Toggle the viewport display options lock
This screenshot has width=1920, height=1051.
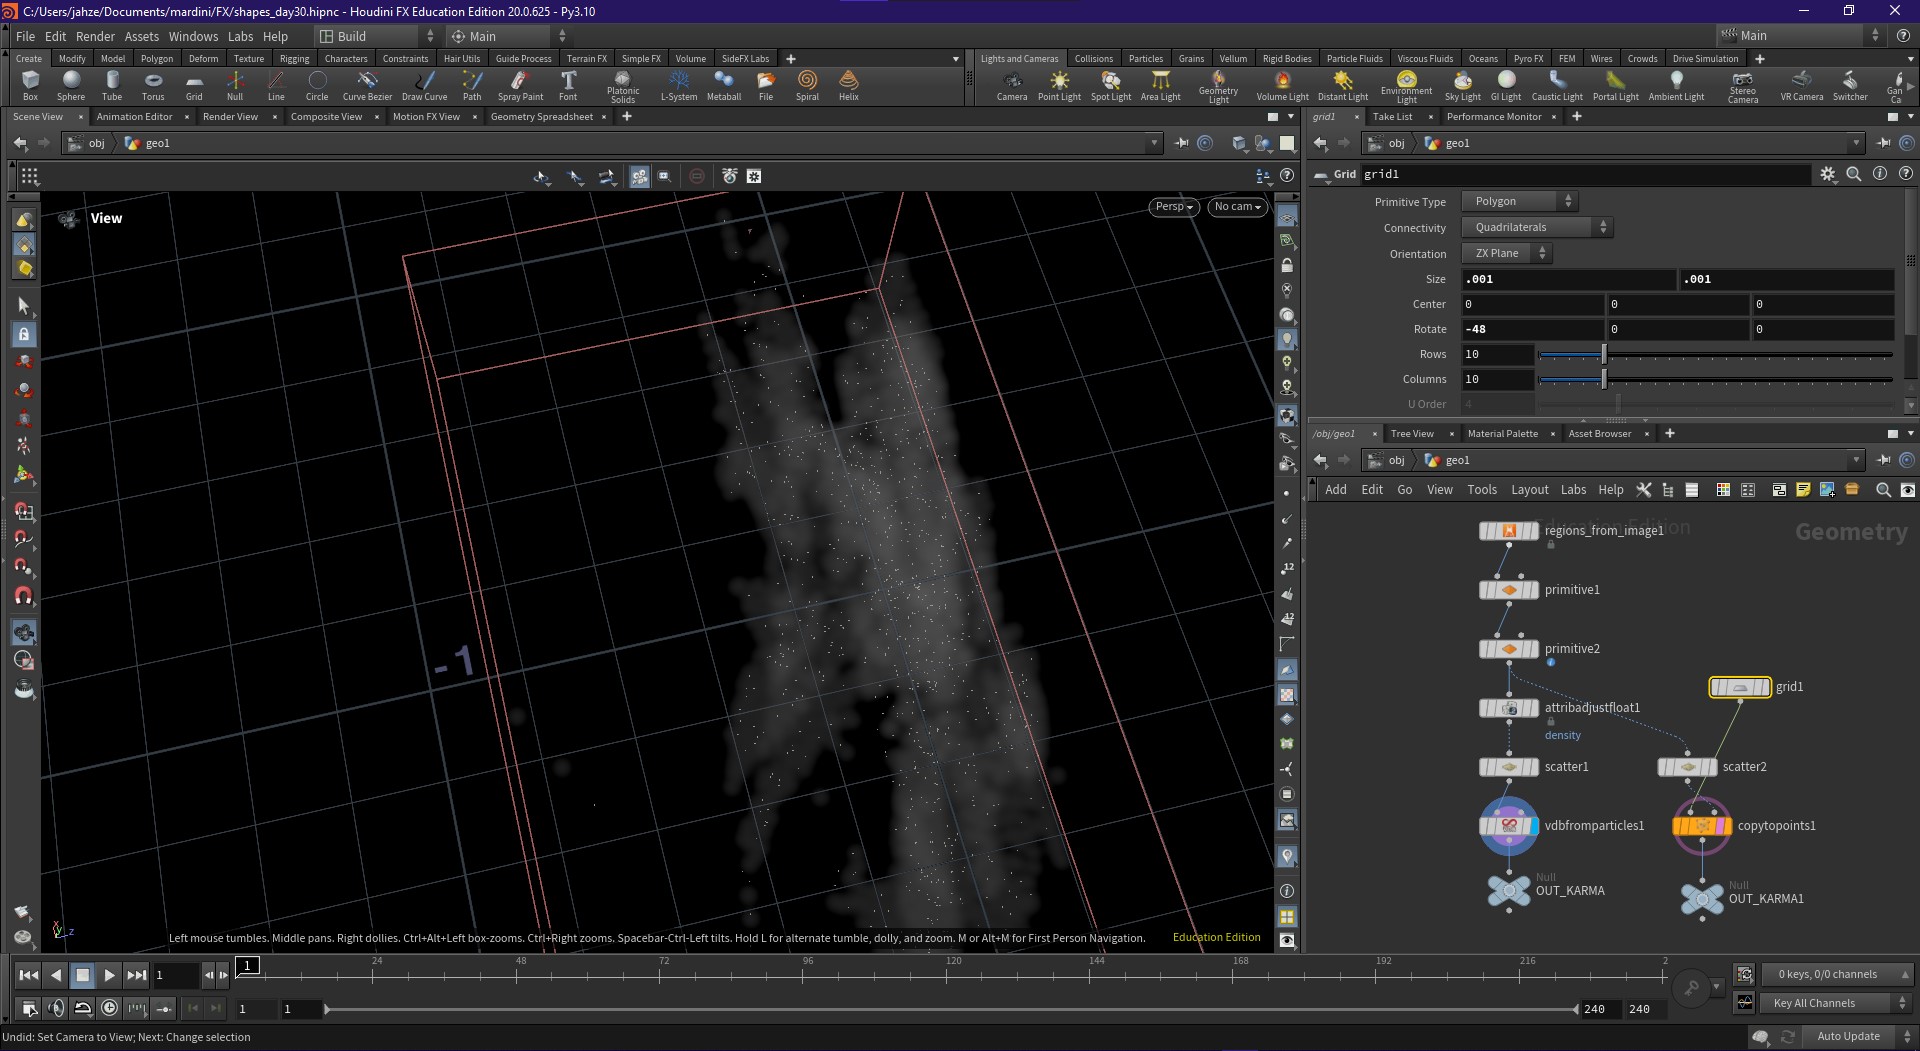(1287, 266)
